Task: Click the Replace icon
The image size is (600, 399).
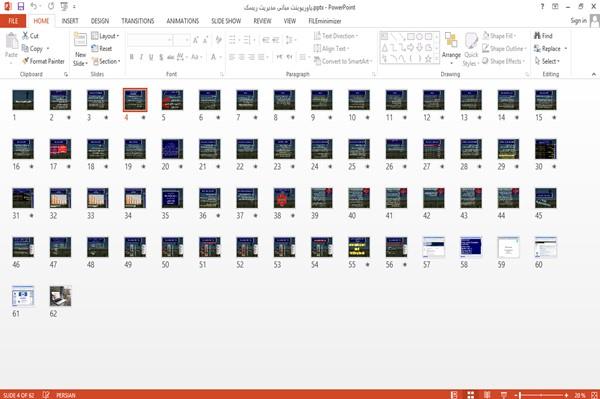Action: 537,48
